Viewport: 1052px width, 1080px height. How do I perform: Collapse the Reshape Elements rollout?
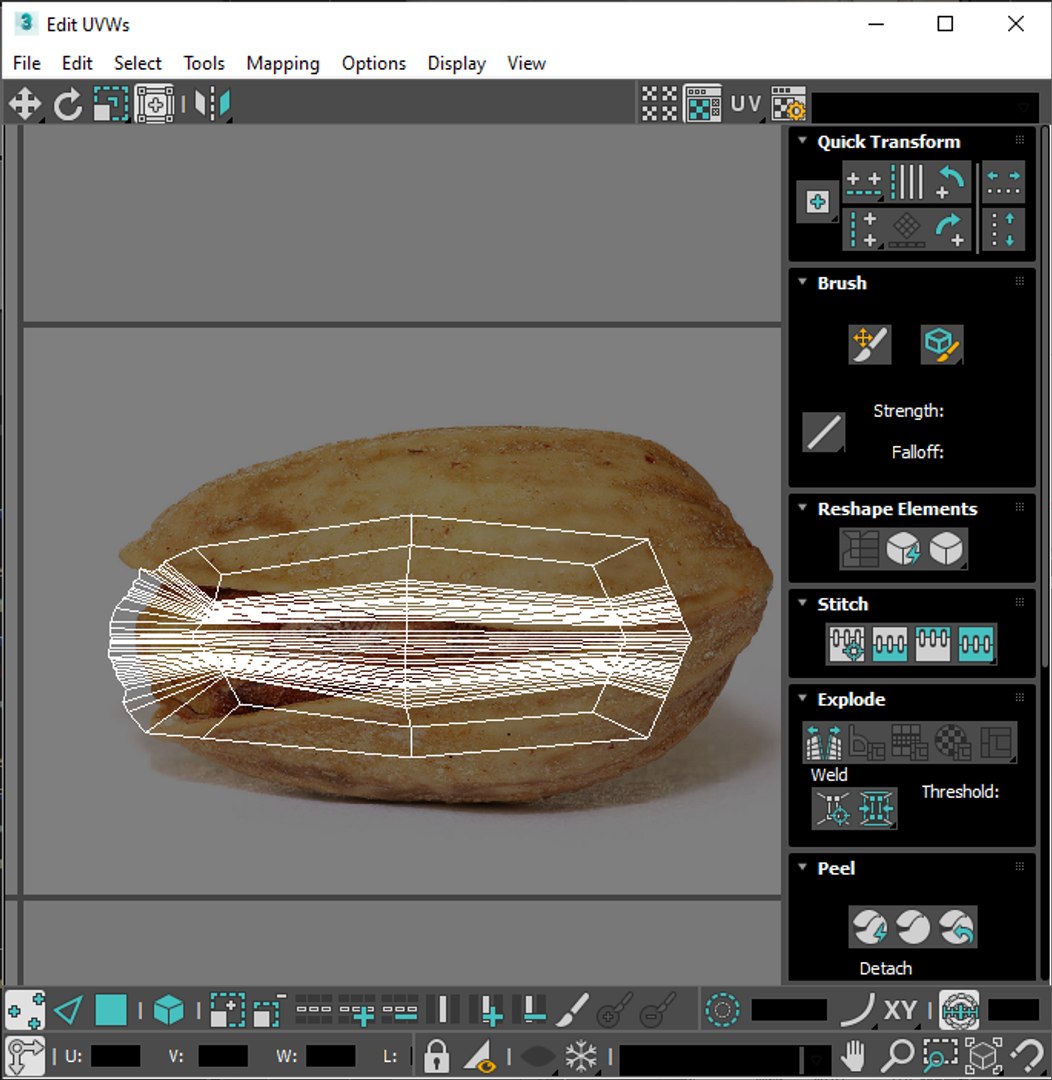tap(803, 507)
